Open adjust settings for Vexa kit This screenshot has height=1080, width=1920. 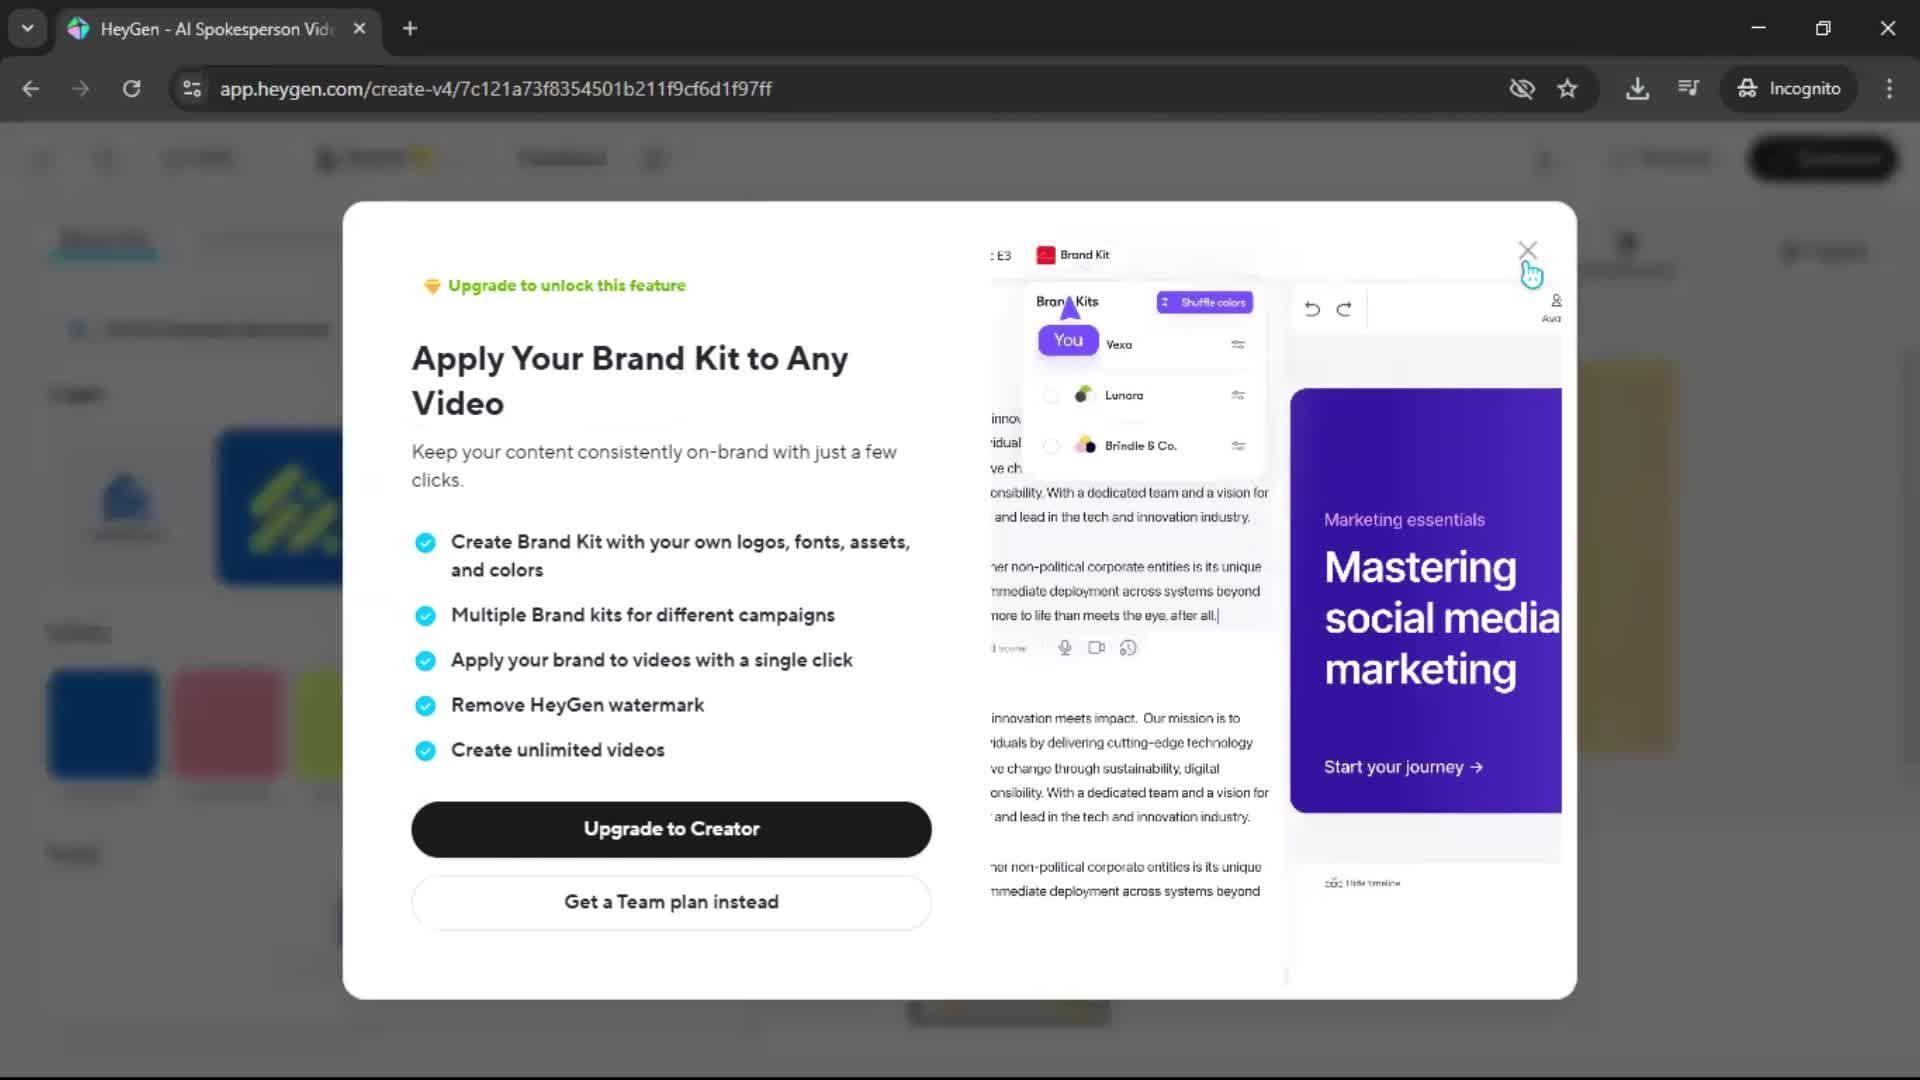pyautogui.click(x=1238, y=345)
